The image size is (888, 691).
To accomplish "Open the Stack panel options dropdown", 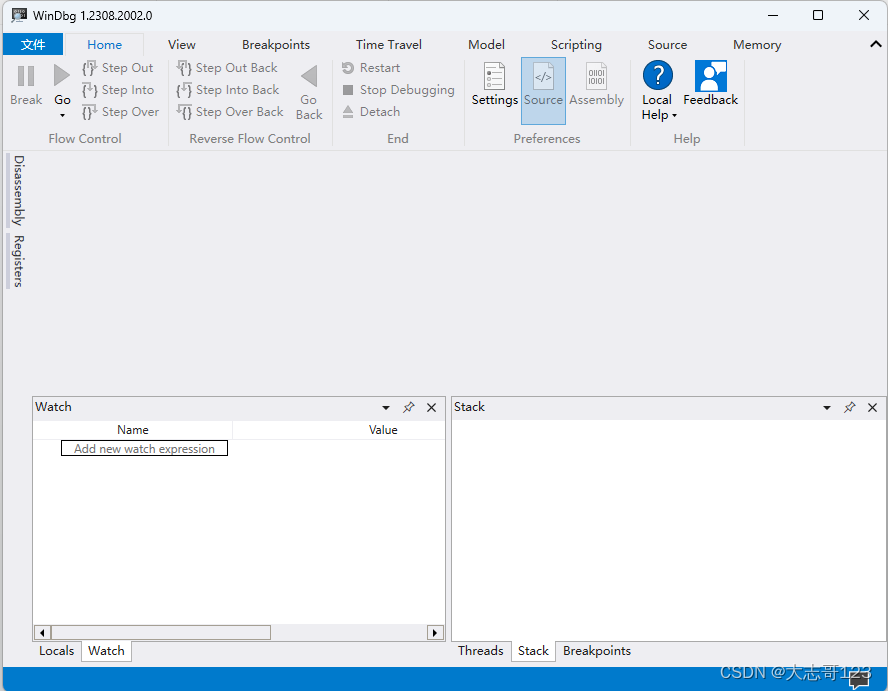I will [x=827, y=408].
